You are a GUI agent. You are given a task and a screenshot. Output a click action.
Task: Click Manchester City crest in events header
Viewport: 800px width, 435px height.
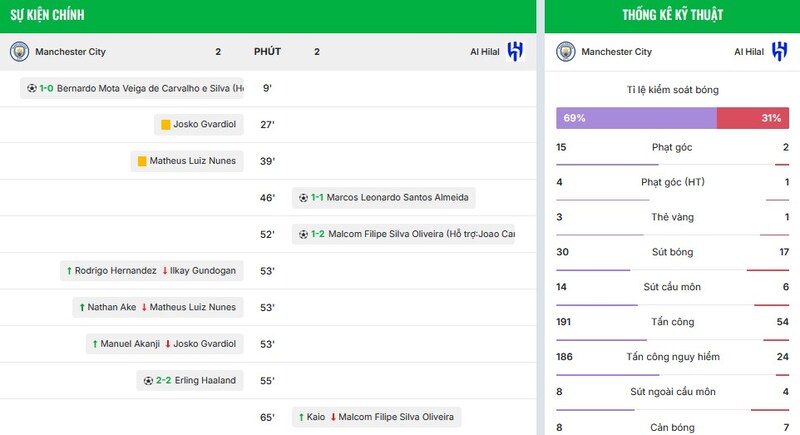[x=19, y=52]
